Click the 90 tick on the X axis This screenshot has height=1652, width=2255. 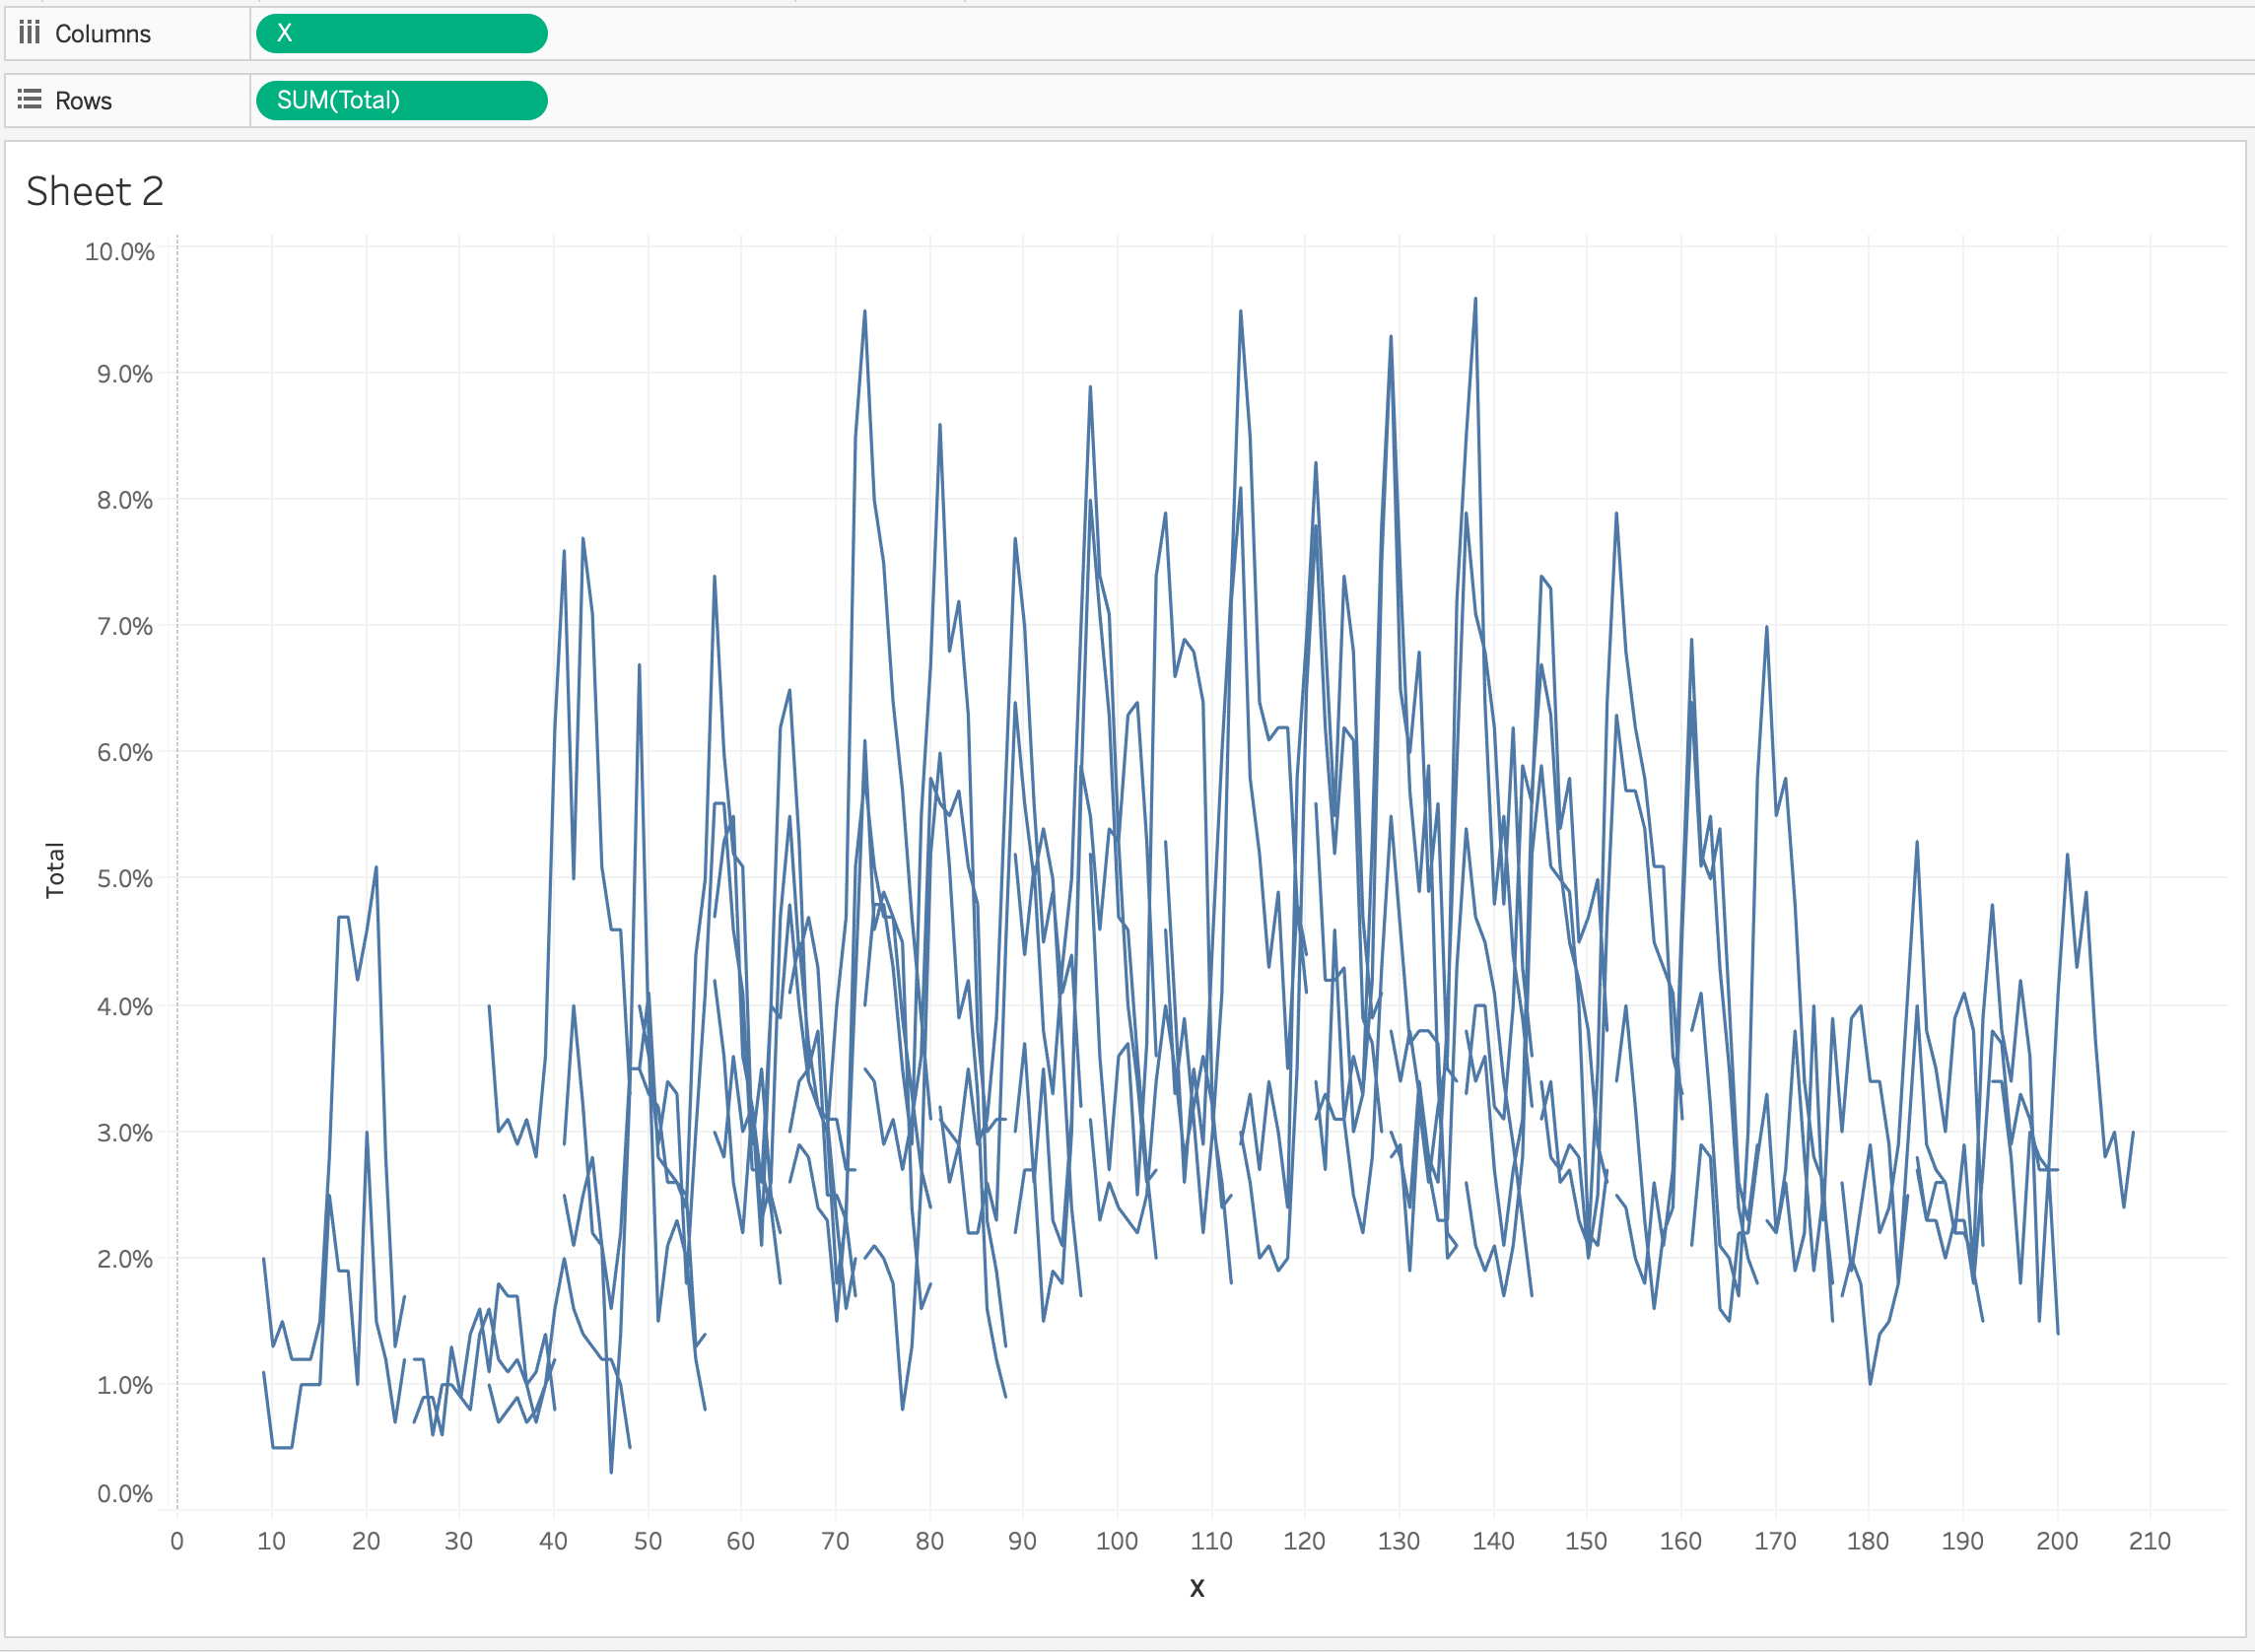tap(1022, 1541)
